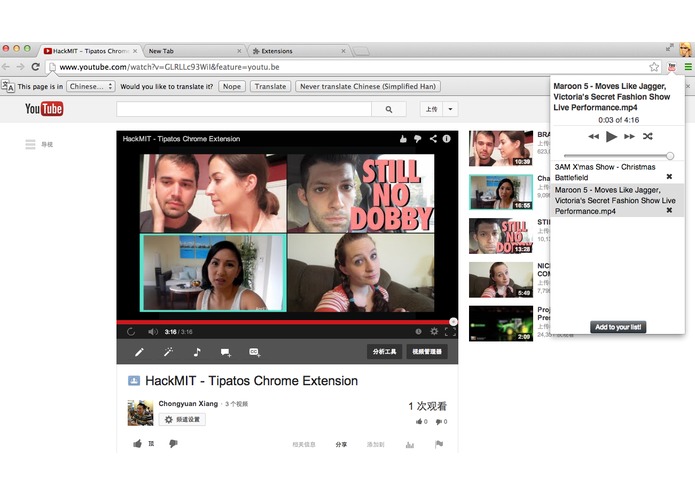This screenshot has width=695, height=494.
Task: Open the STILL NO DOBBY thumbnail in sidebar
Action: pos(501,236)
